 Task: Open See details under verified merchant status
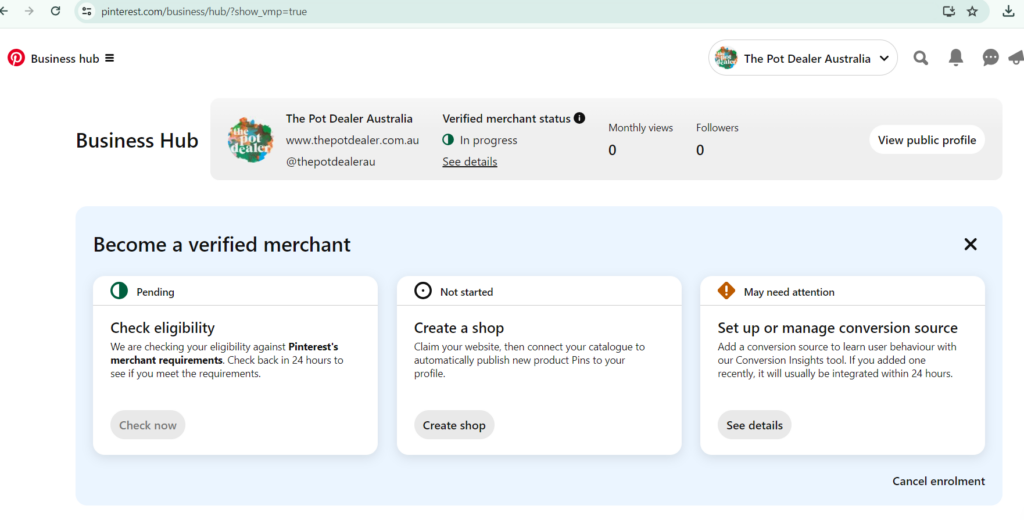(469, 162)
